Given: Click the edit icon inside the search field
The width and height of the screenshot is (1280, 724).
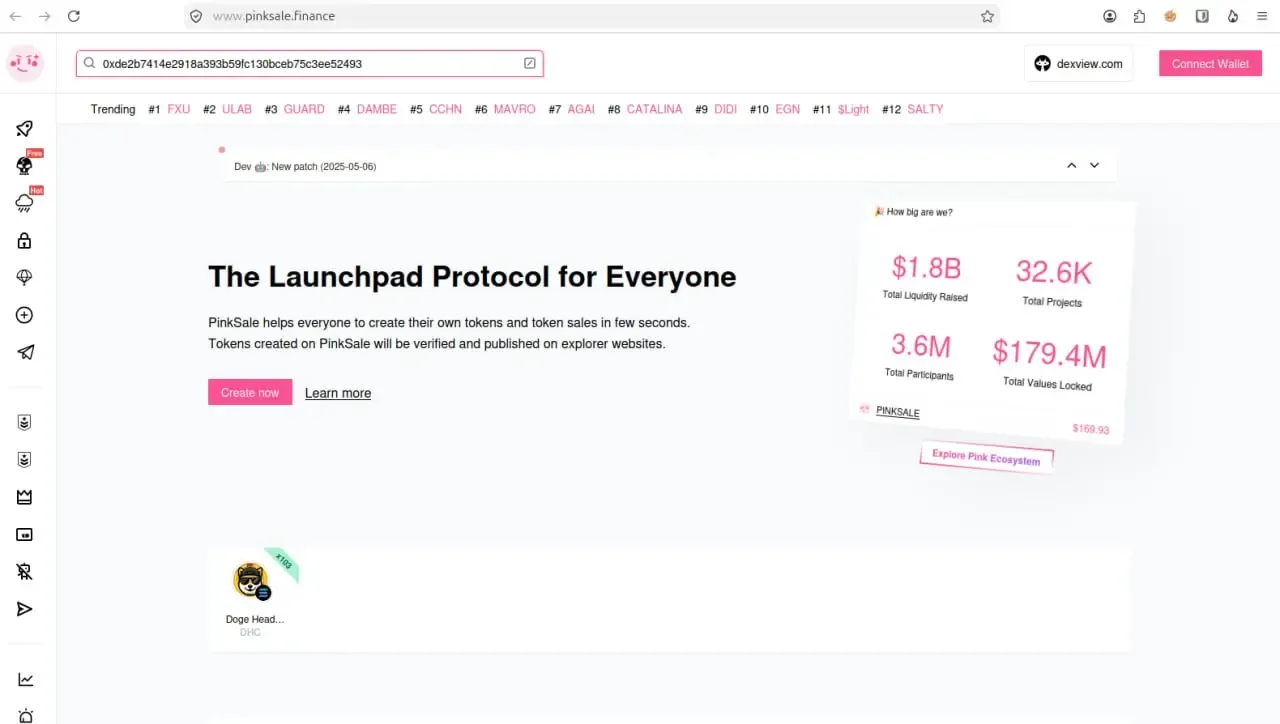Looking at the screenshot, I should [530, 63].
